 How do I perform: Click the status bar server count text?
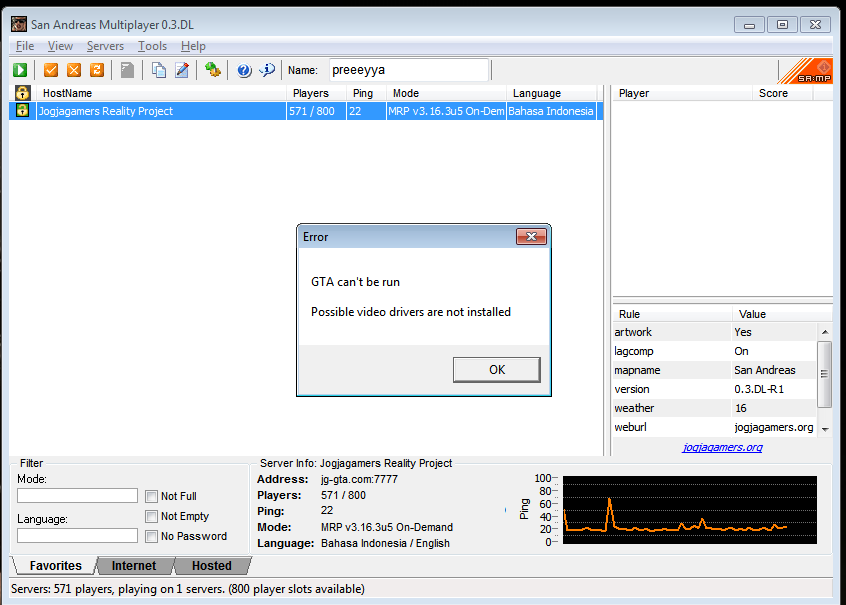pyautogui.click(x=188, y=589)
